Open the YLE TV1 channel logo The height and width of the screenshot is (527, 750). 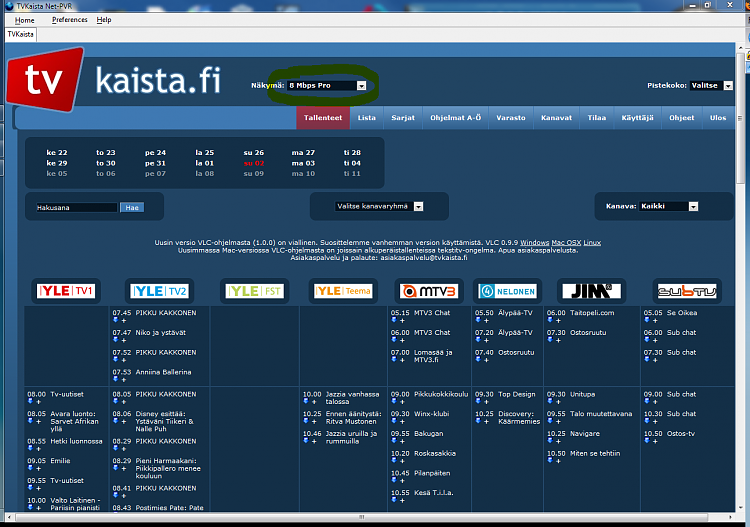point(66,291)
